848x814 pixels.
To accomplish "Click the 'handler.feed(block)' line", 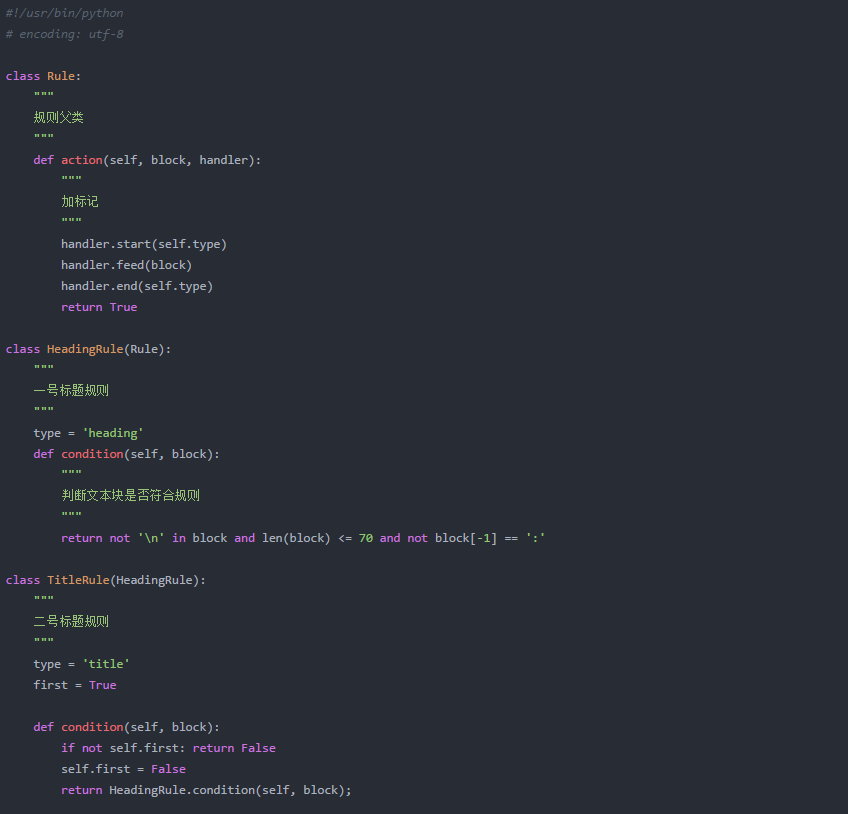I will coord(127,265).
